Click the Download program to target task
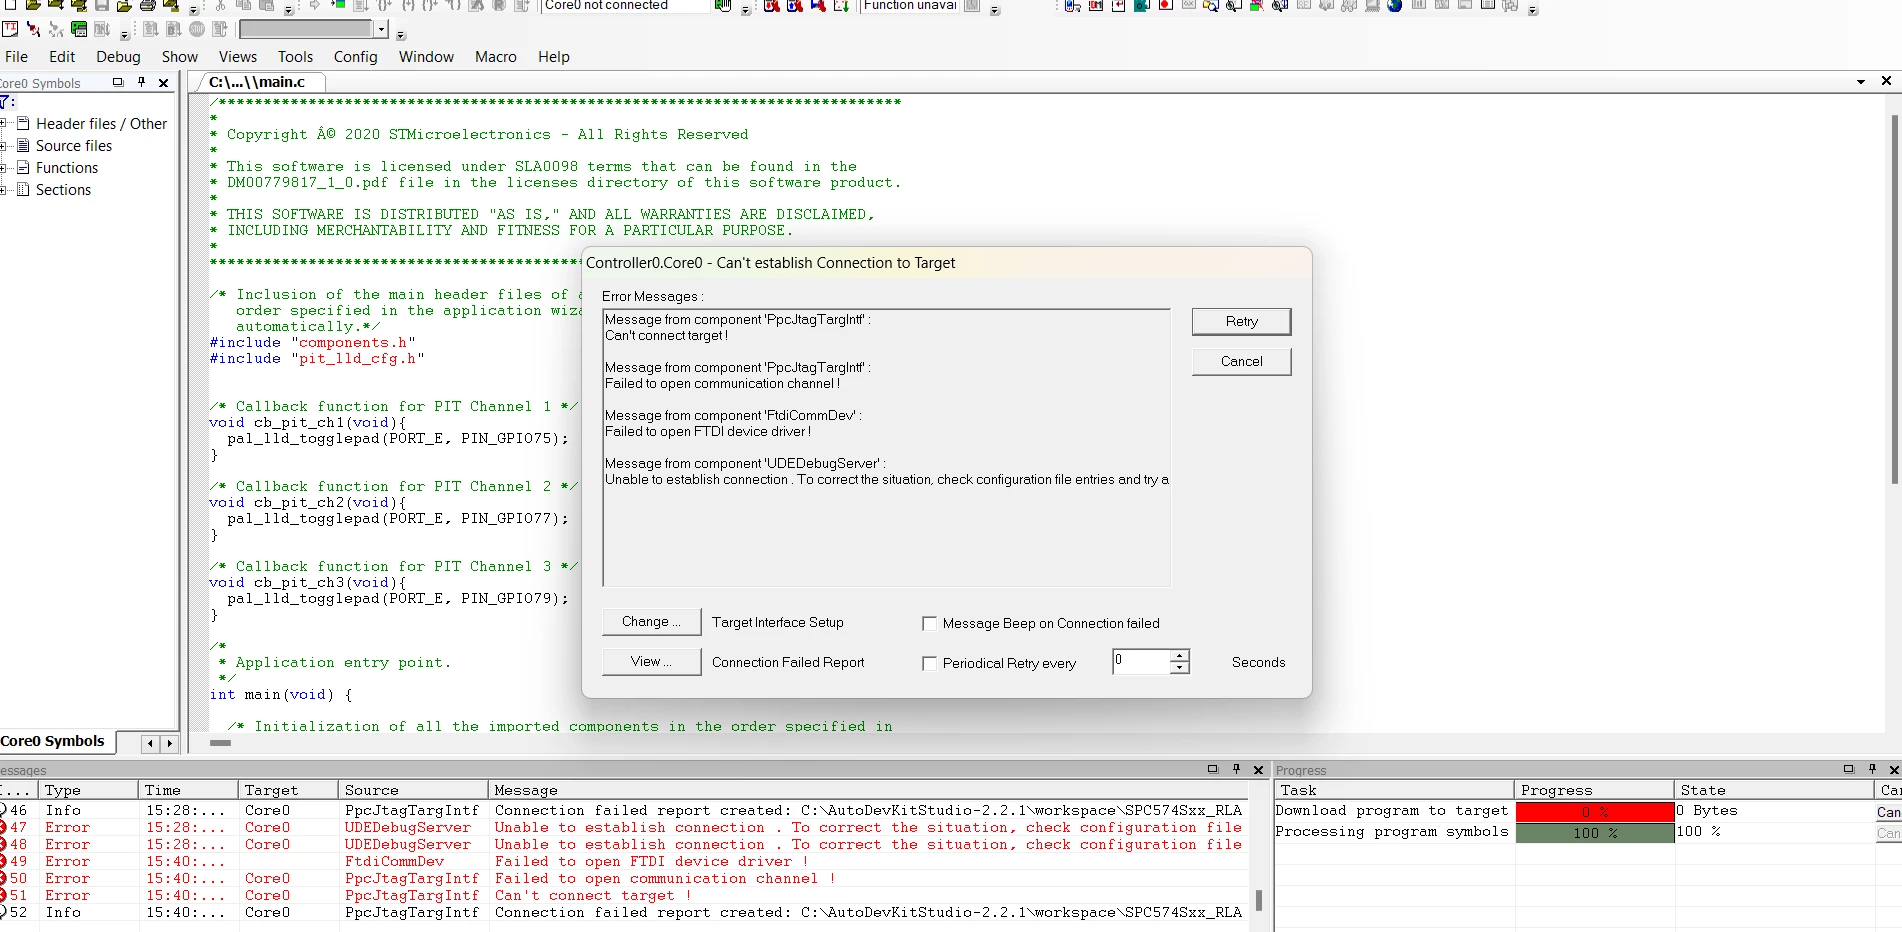Screen dimensions: 1902x932 click(1391, 811)
